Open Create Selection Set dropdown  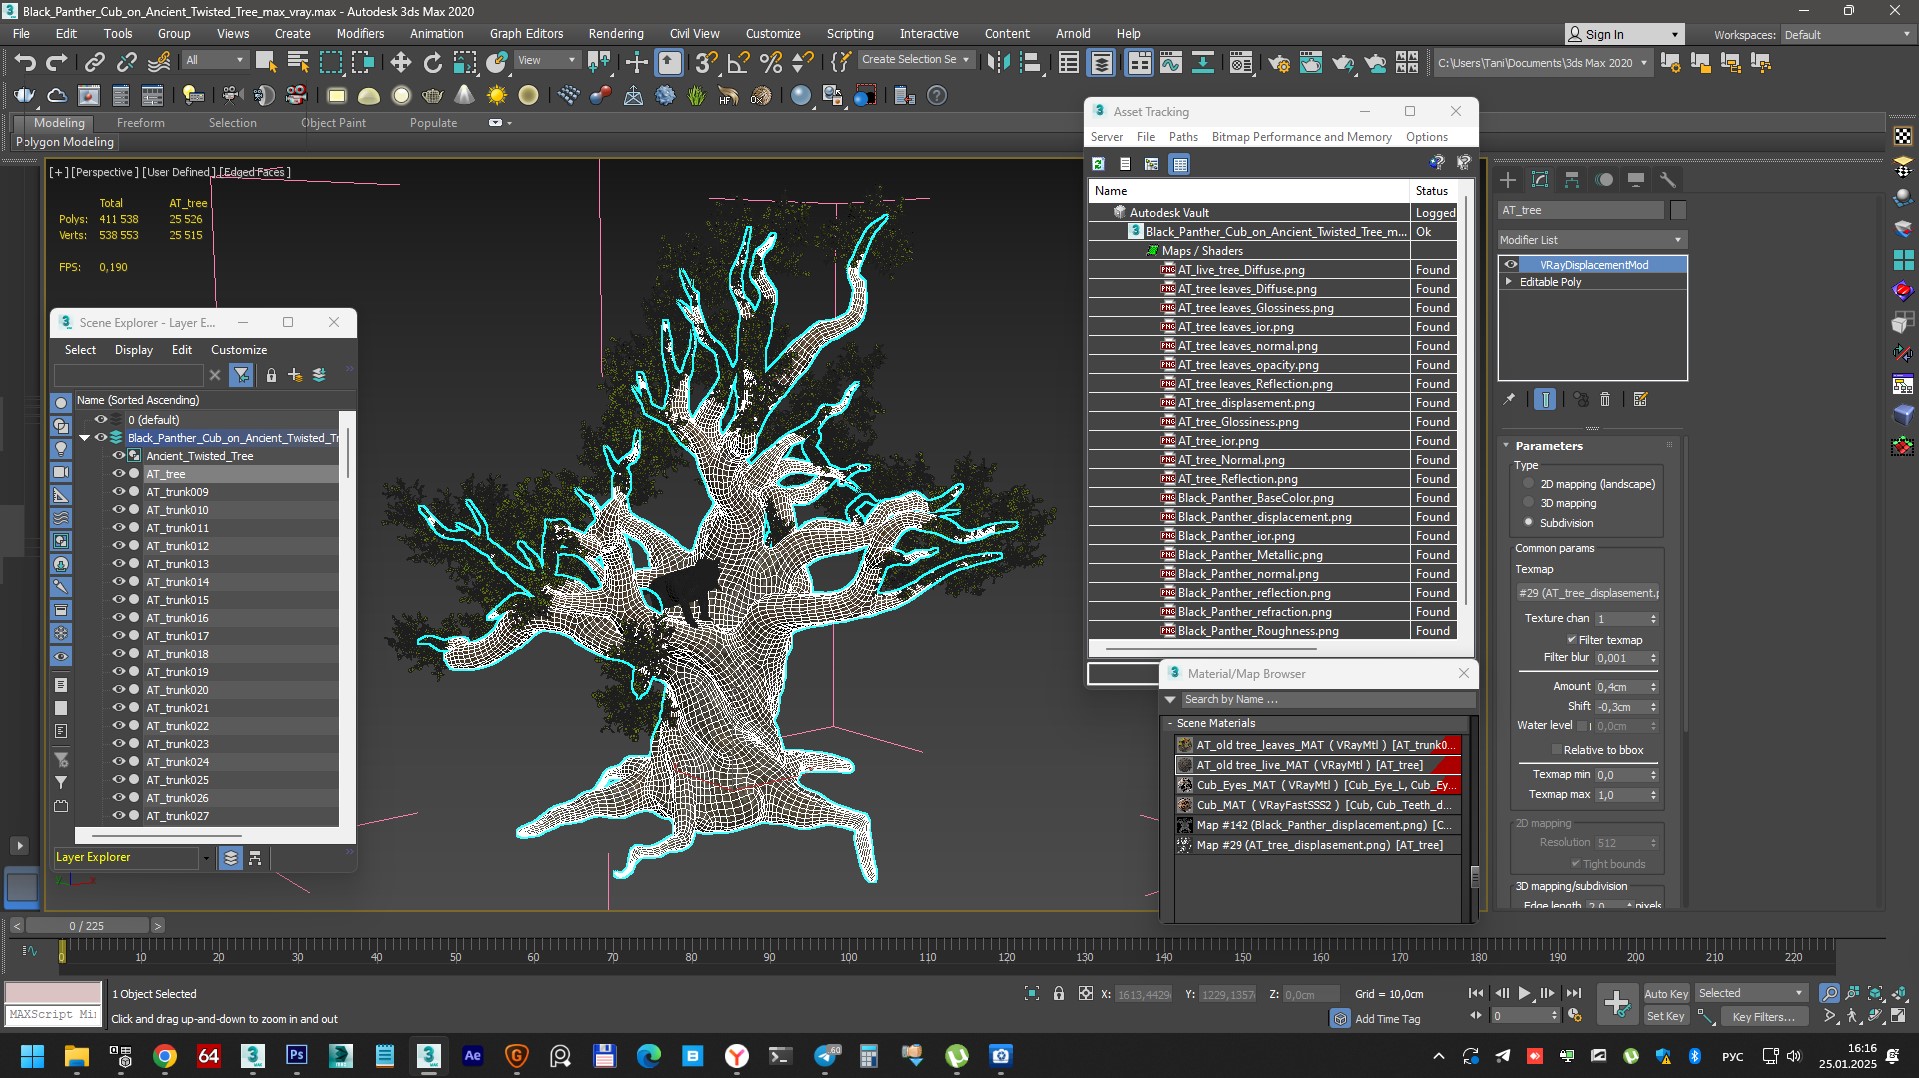pyautogui.click(x=917, y=60)
